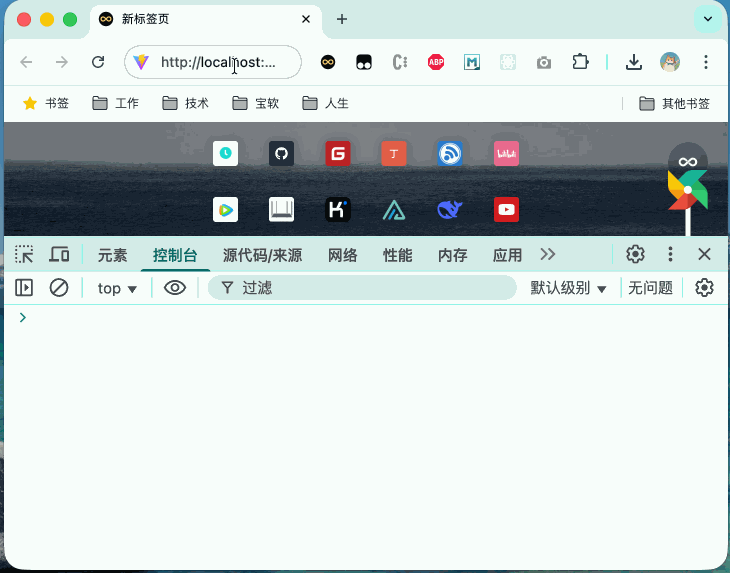Click the round infinity button on the page
This screenshot has width=730, height=573.
pos(688,161)
